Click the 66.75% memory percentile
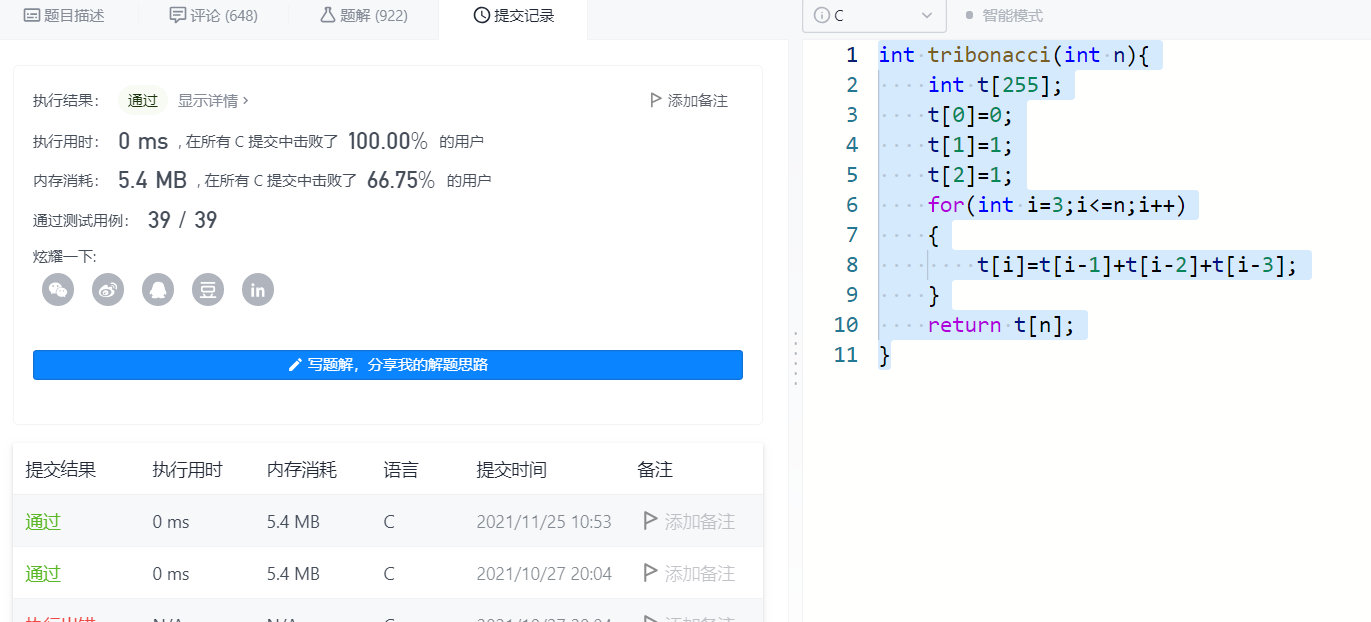The width and height of the screenshot is (1371, 622). pyautogui.click(x=401, y=180)
